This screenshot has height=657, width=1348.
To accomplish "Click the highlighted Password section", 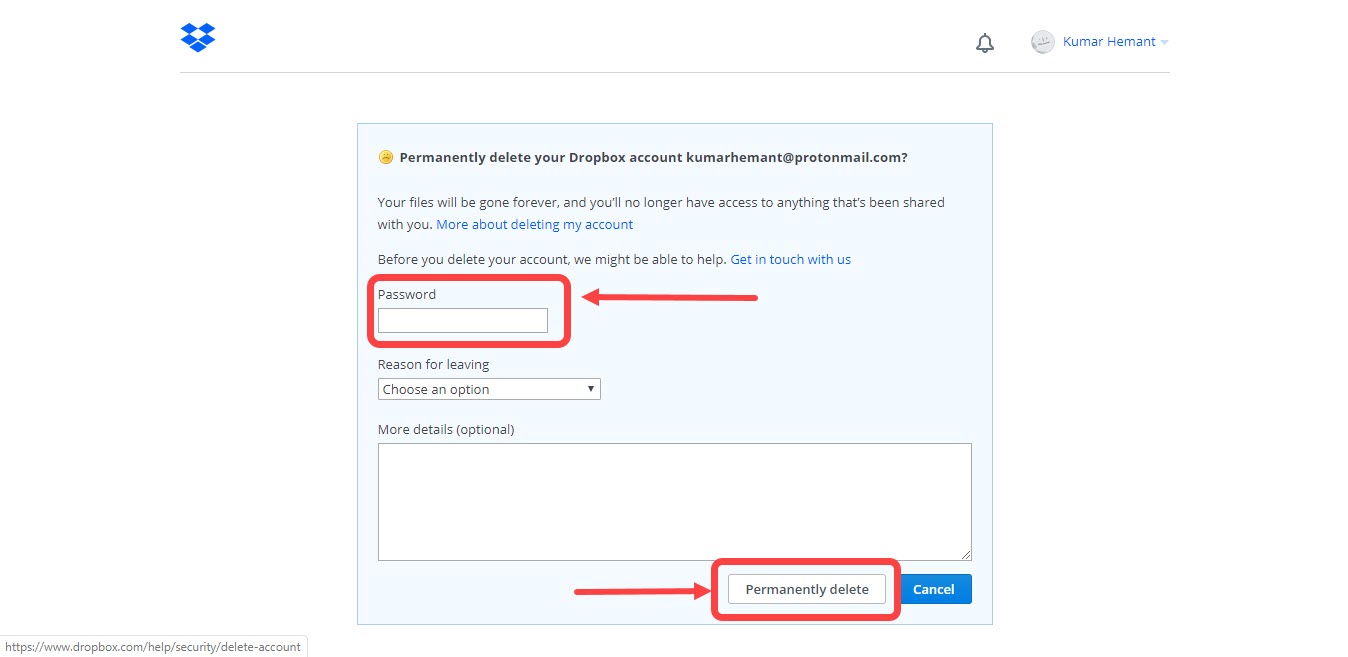I will coord(469,310).
